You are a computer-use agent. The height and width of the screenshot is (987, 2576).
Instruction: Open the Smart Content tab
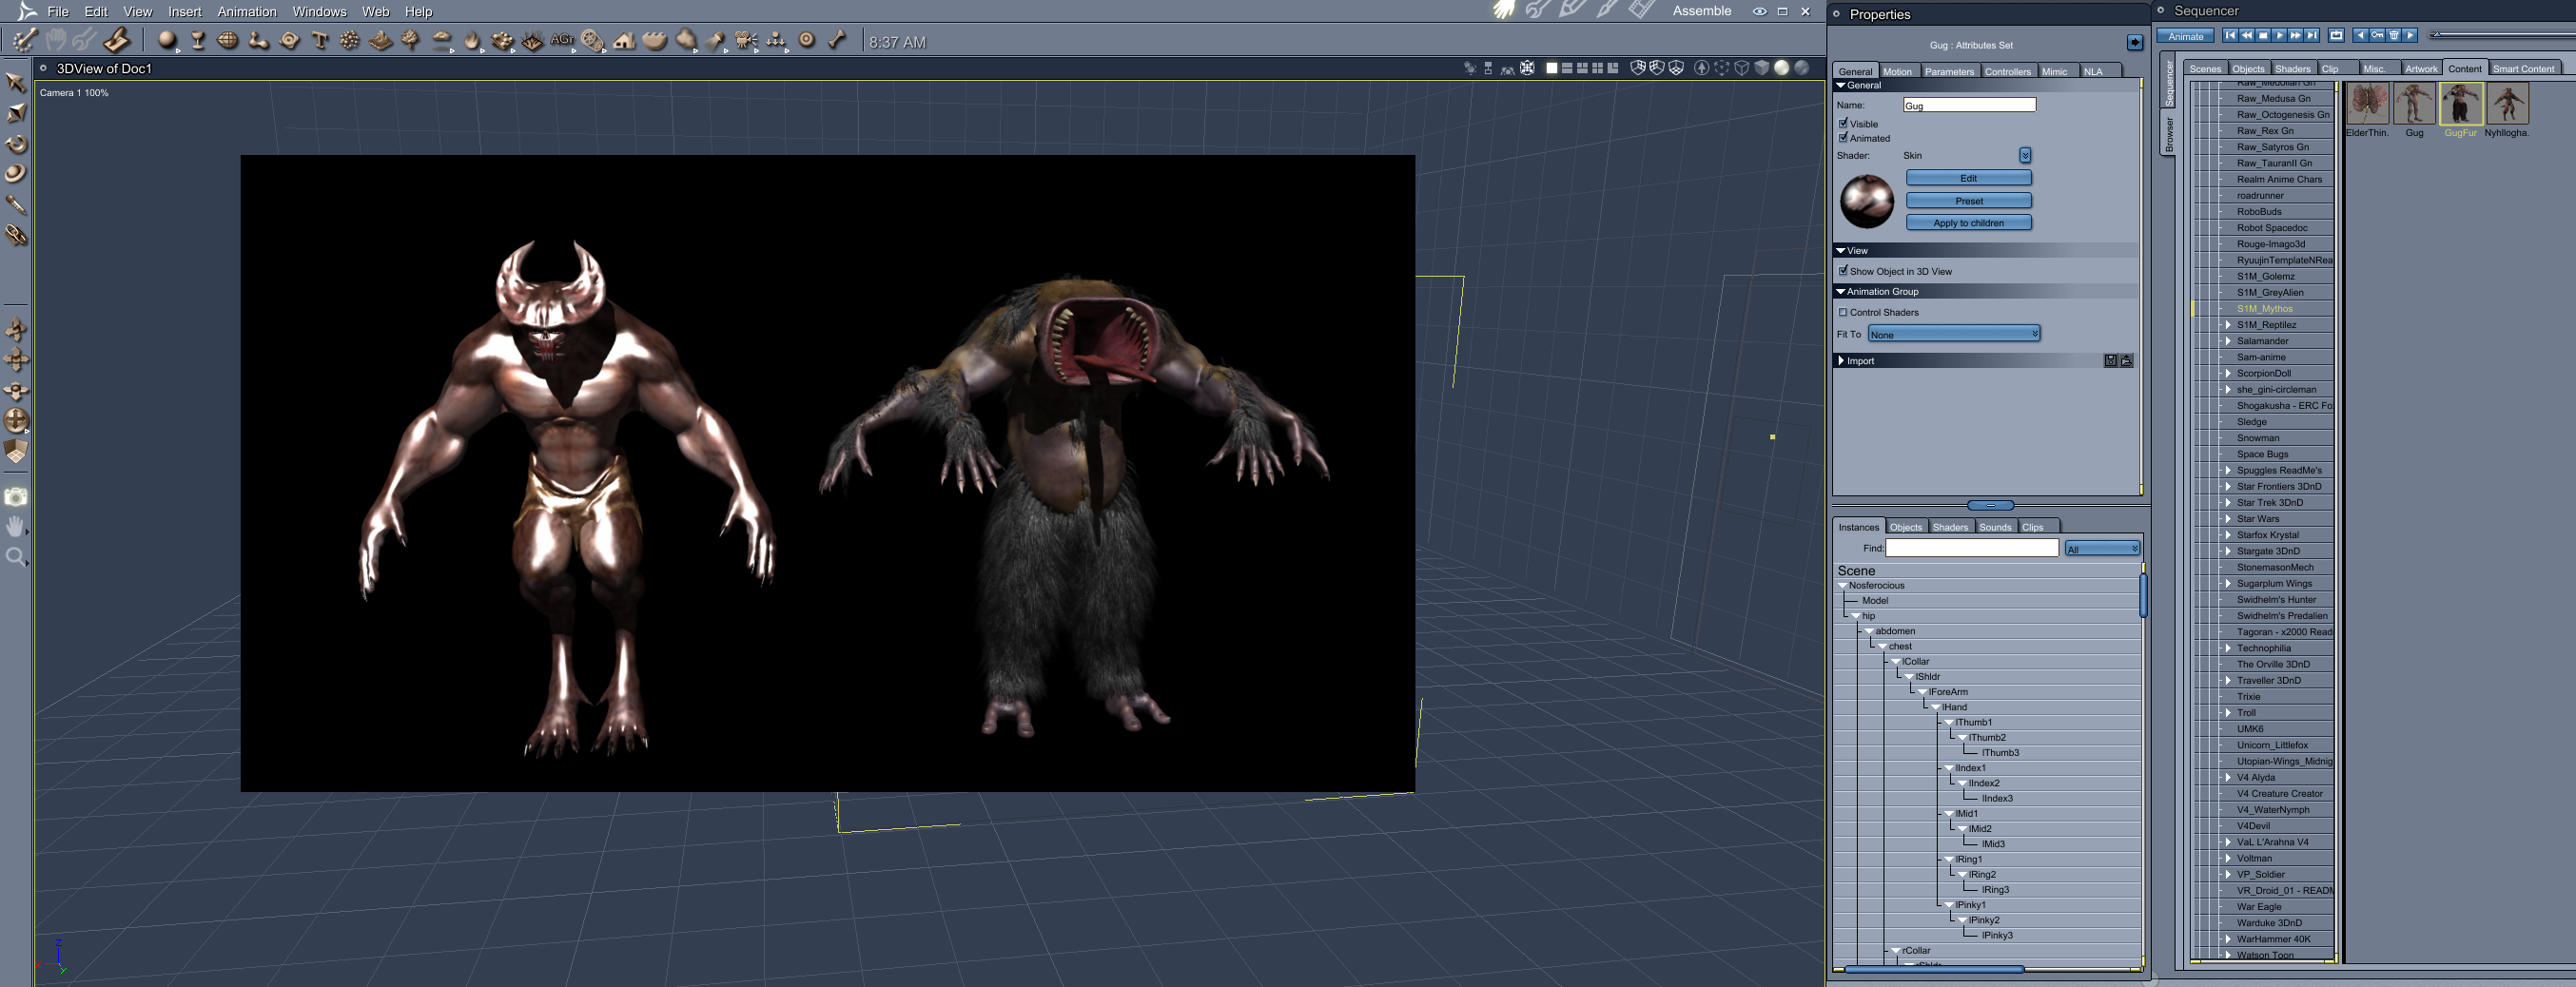click(x=2523, y=68)
